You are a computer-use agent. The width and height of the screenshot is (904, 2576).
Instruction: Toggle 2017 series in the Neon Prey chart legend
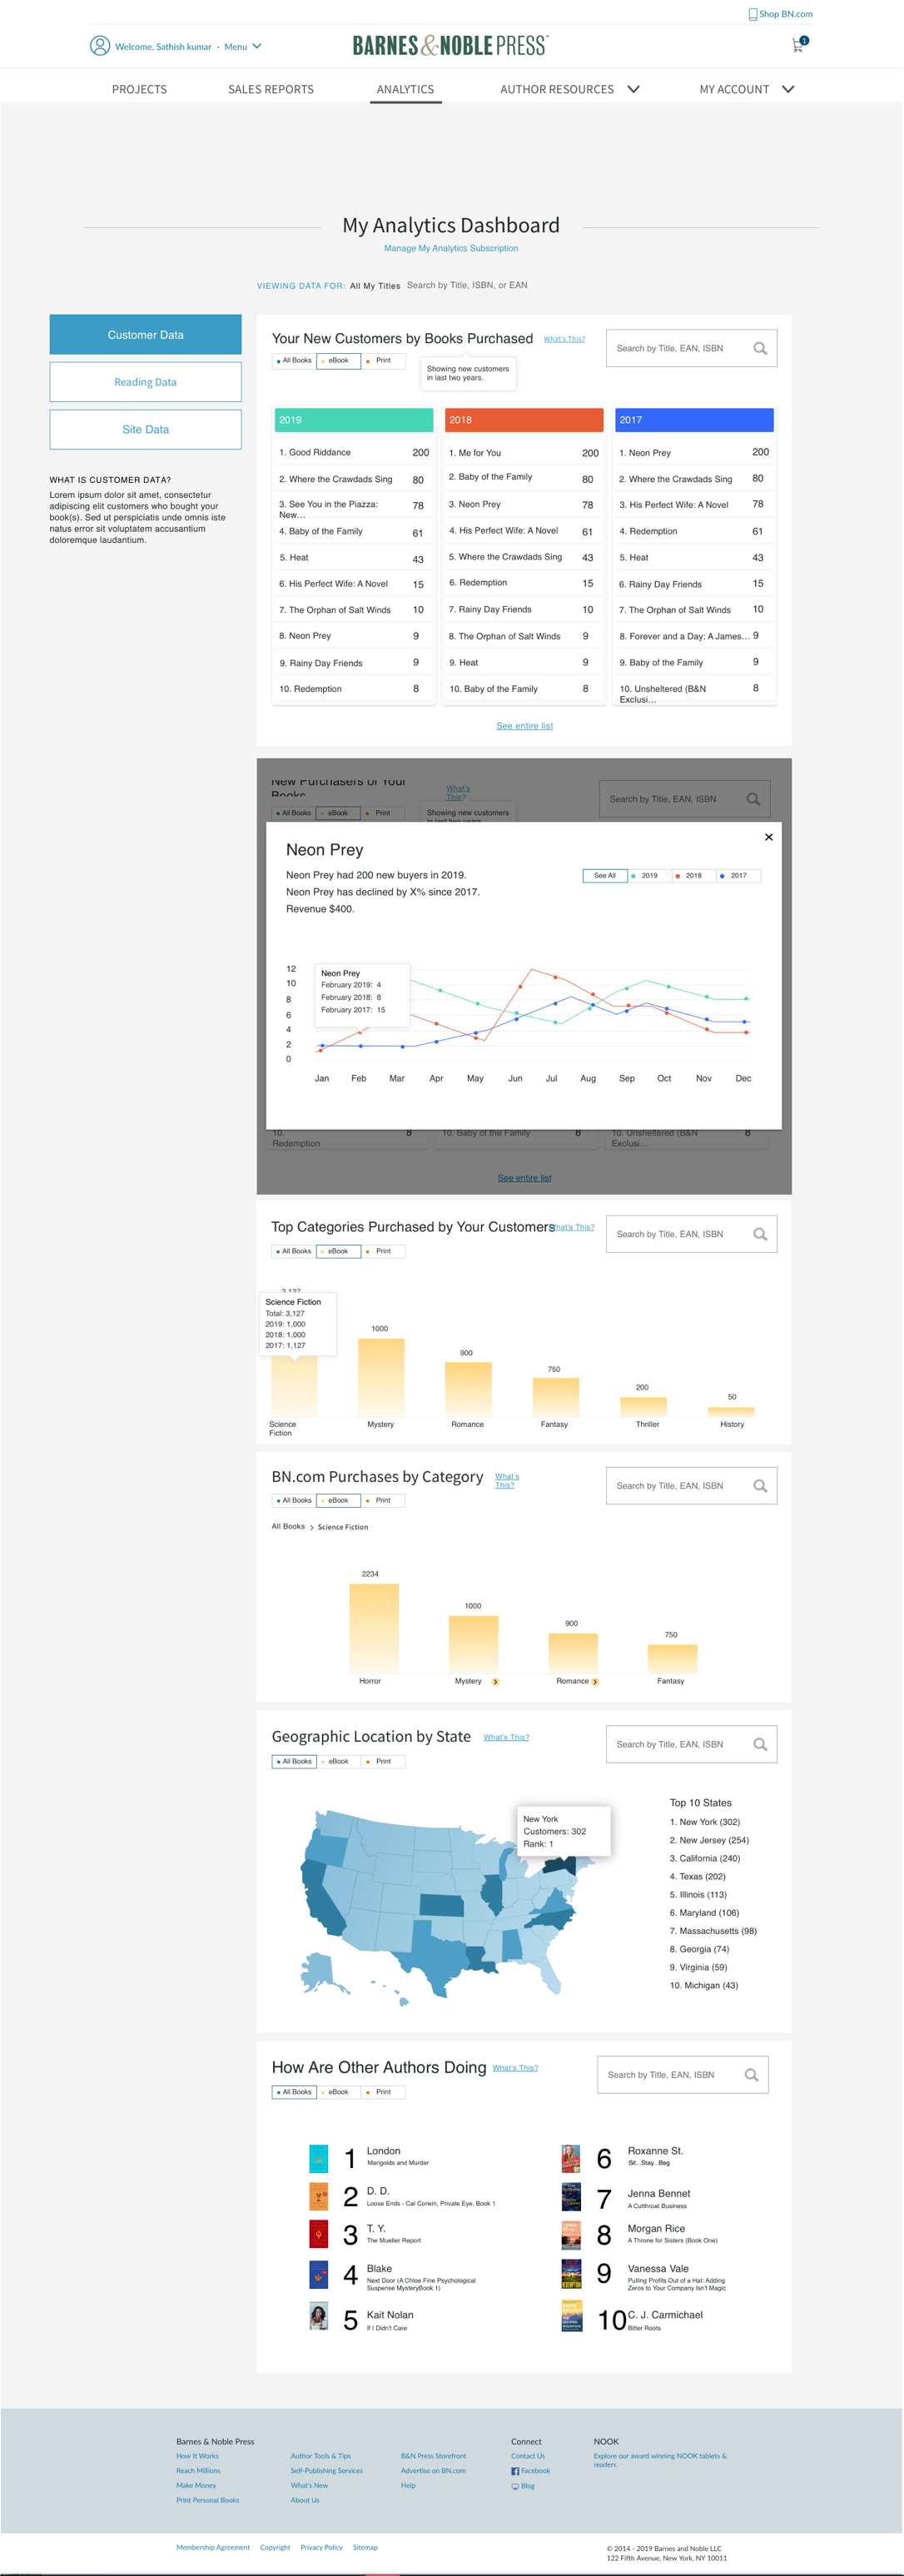[738, 876]
